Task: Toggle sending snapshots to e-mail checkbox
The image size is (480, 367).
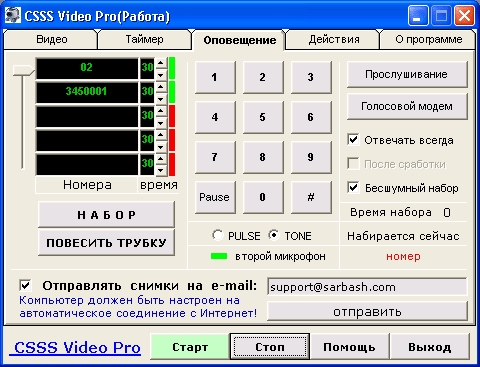Action: [x=25, y=285]
